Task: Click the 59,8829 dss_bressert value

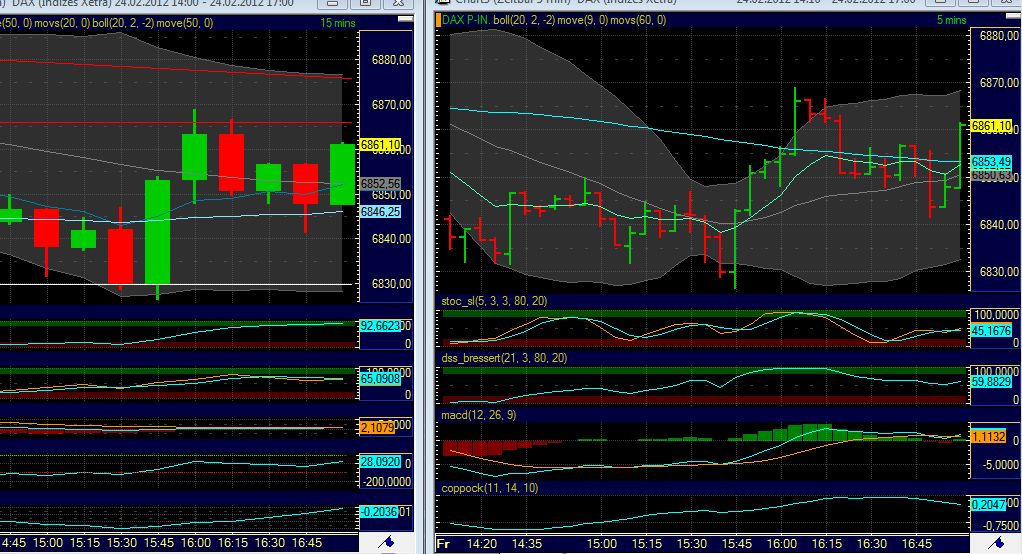Action: [x=991, y=382]
